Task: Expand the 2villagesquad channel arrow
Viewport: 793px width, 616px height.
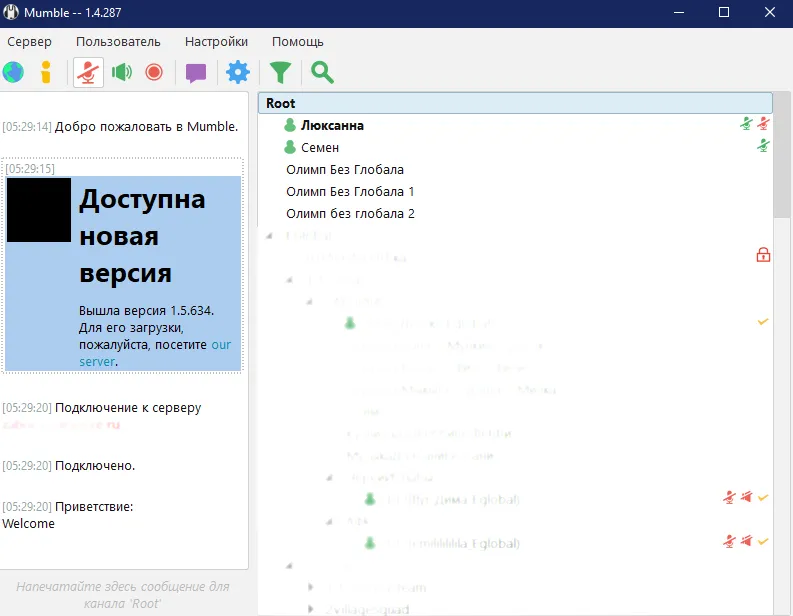Action: [x=311, y=609]
